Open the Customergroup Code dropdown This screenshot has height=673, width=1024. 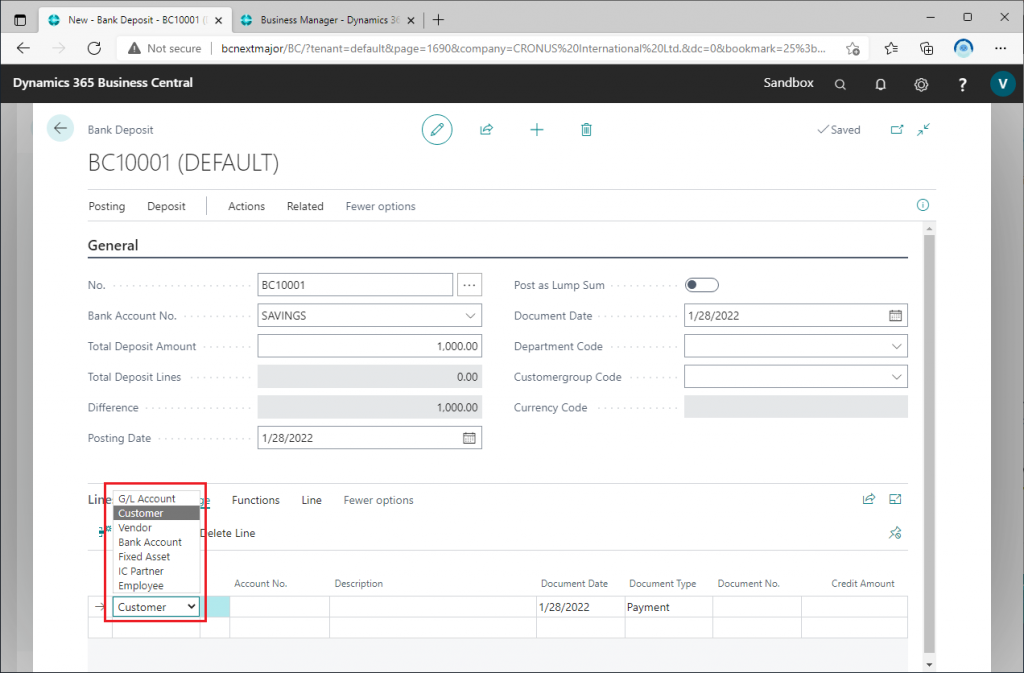[897, 377]
